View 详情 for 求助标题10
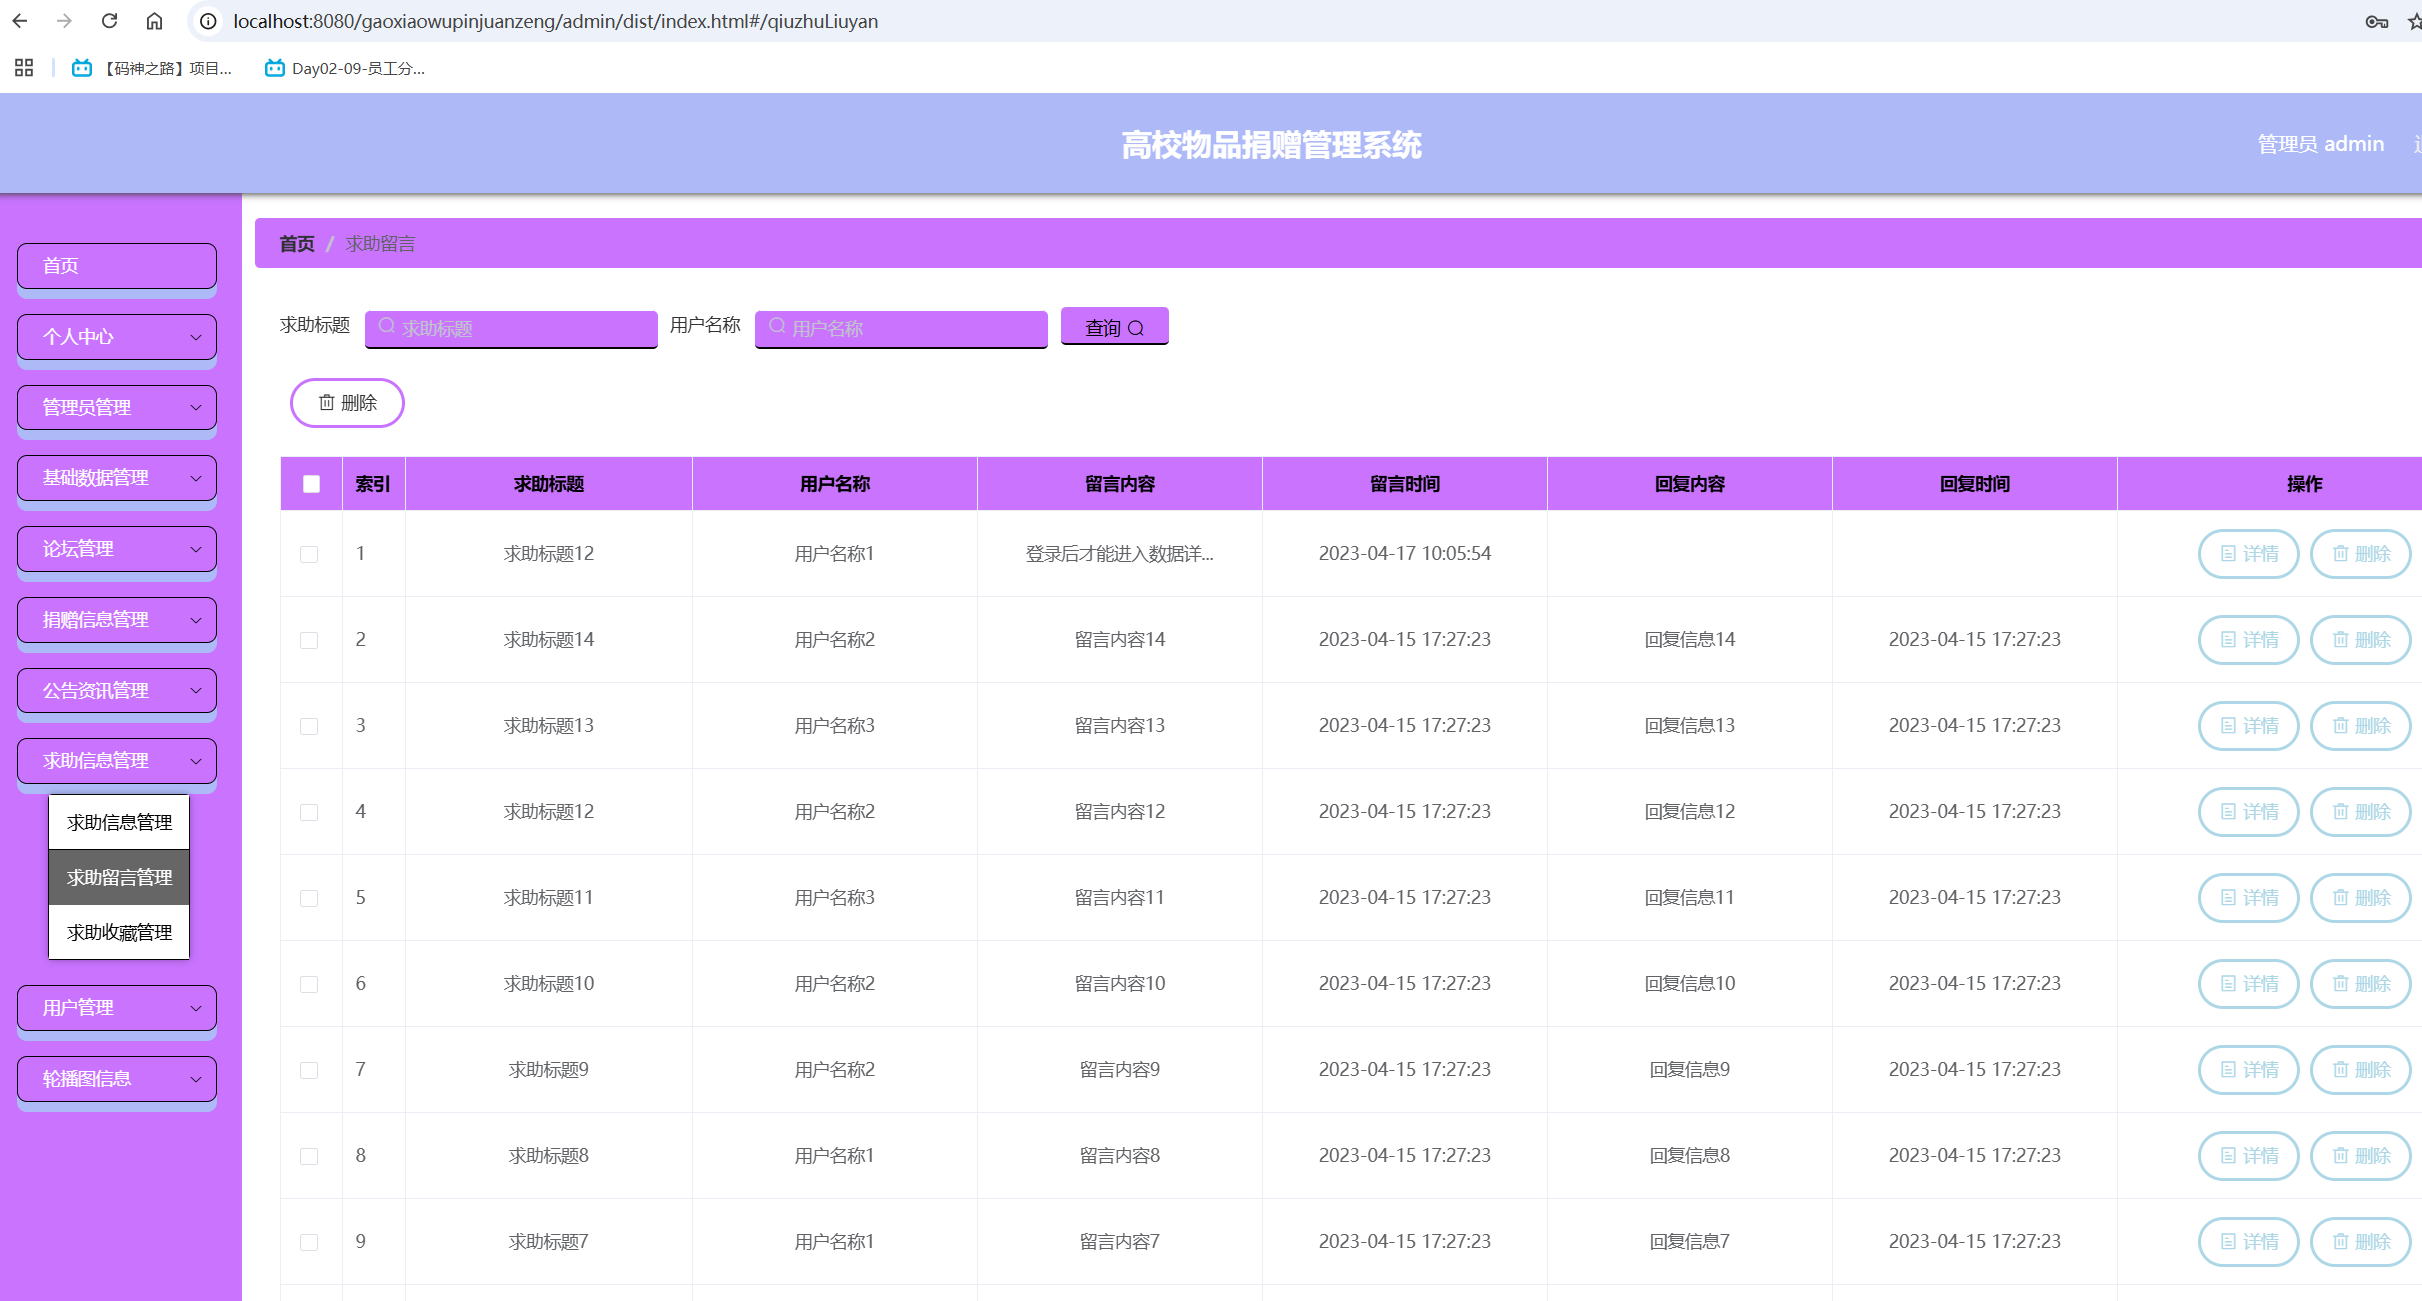The width and height of the screenshot is (2422, 1301). pyautogui.click(x=2248, y=984)
